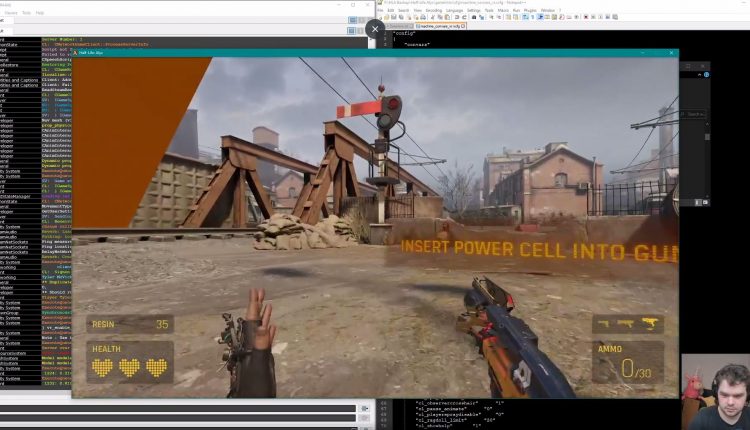Open the File menu in Notepad++

380,11
